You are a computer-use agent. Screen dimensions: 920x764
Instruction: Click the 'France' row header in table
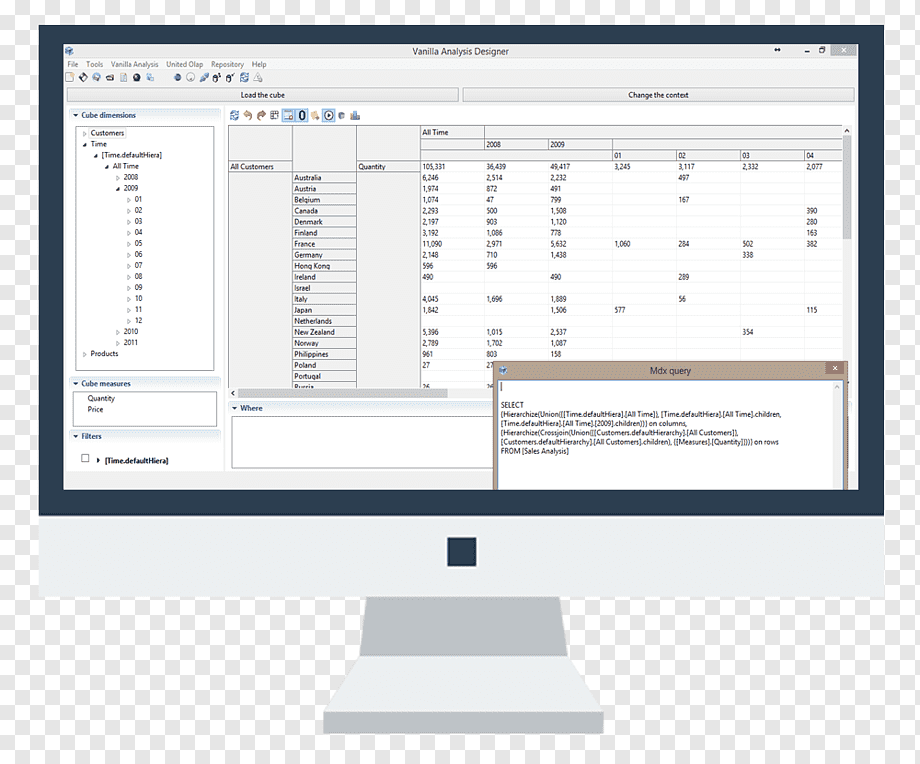tap(324, 244)
